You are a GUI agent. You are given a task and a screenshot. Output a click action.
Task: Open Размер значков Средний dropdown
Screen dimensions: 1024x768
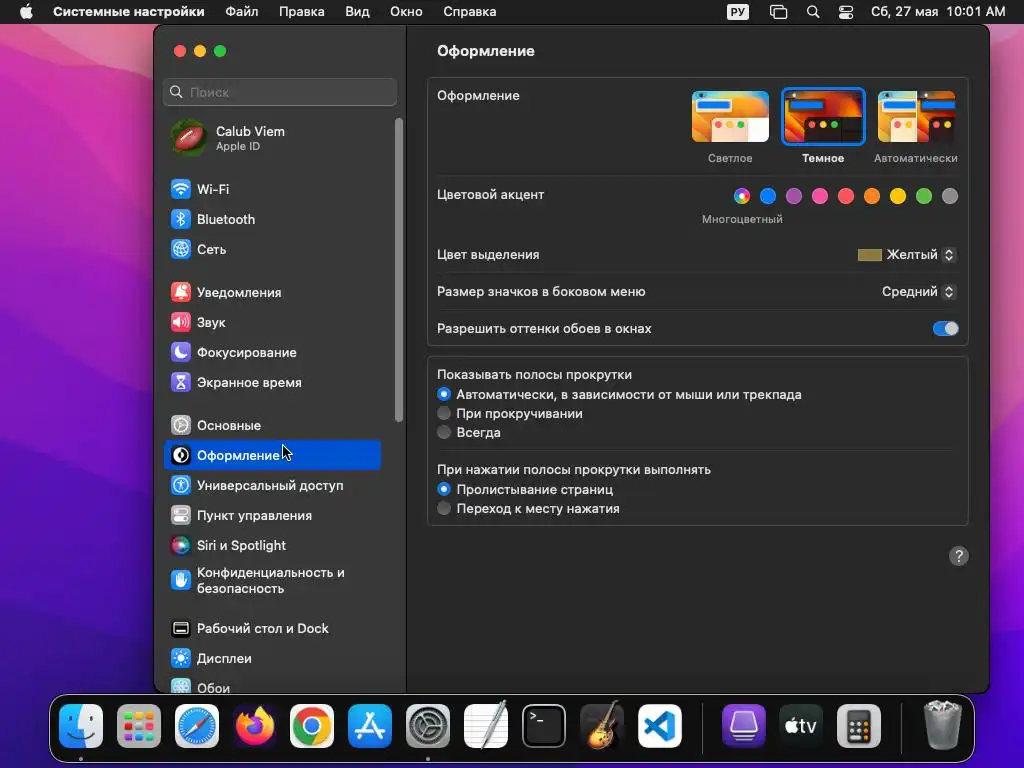[x=919, y=292]
